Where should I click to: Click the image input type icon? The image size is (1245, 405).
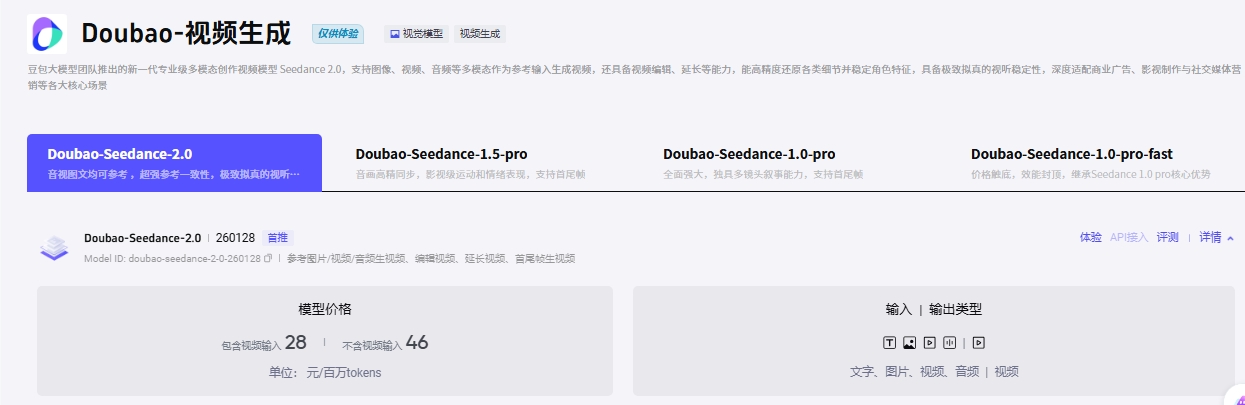coord(909,342)
